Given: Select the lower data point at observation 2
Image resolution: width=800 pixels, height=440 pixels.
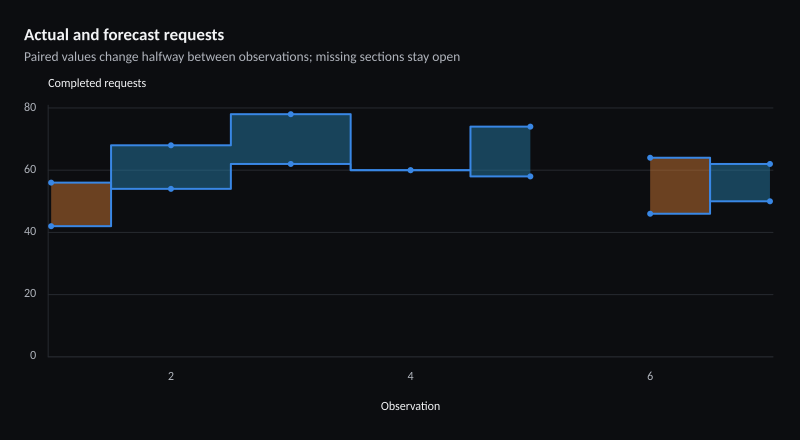Looking at the screenshot, I should click(171, 189).
